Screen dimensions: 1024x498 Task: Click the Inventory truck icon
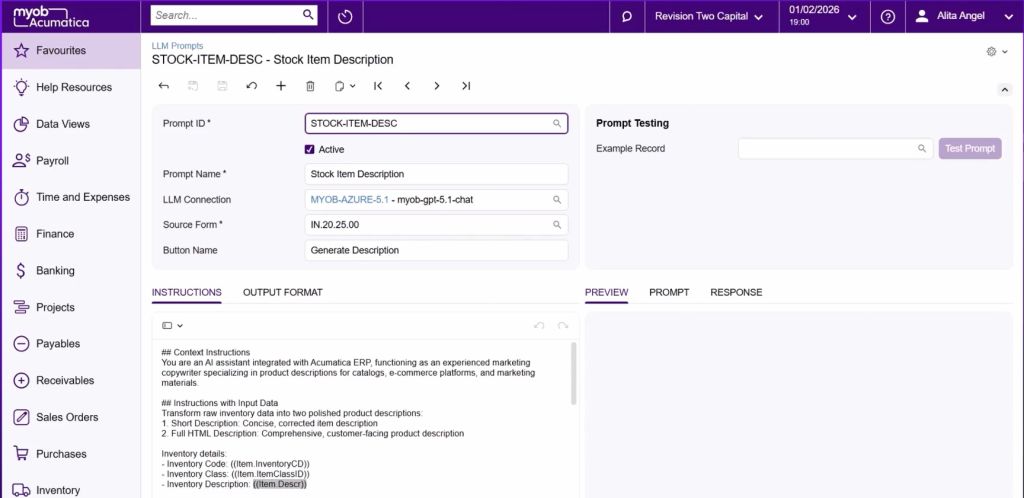[22, 490]
